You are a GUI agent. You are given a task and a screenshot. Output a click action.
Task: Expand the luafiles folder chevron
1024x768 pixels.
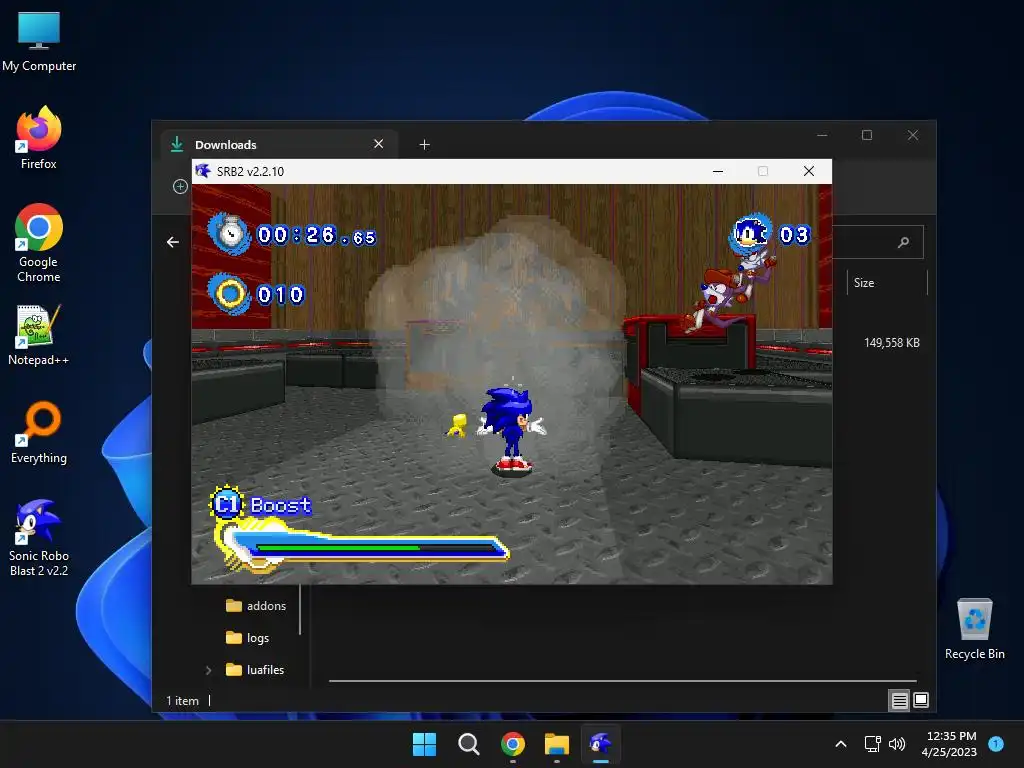click(x=208, y=670)
